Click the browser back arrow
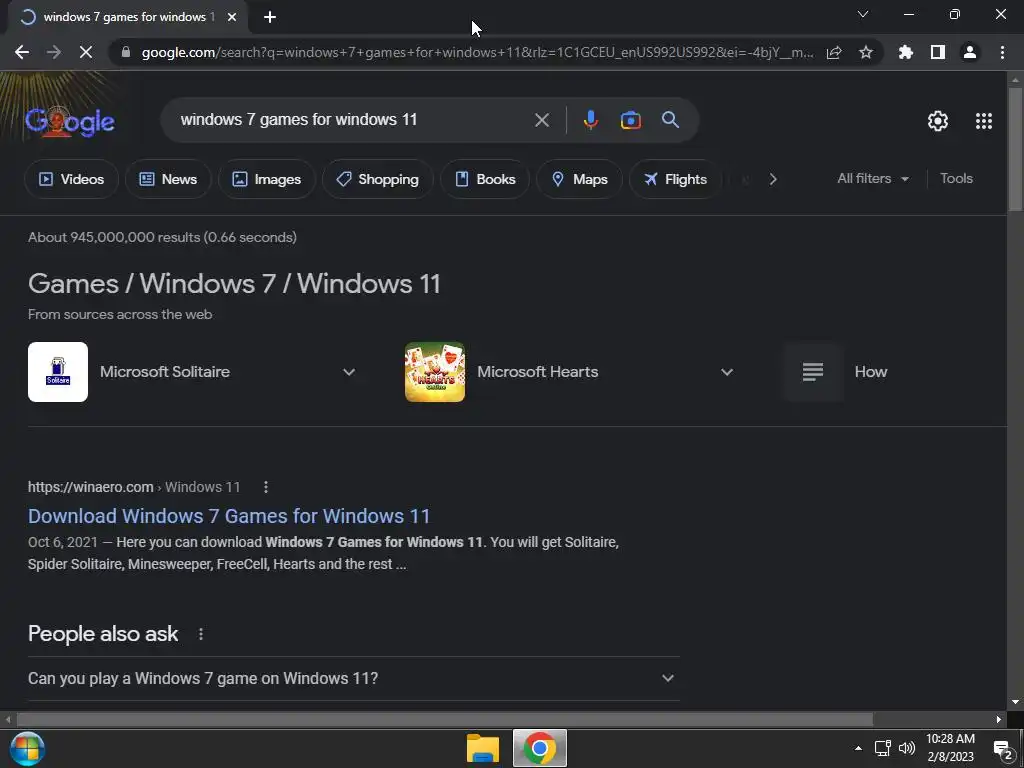 click(x=22, y=52)
